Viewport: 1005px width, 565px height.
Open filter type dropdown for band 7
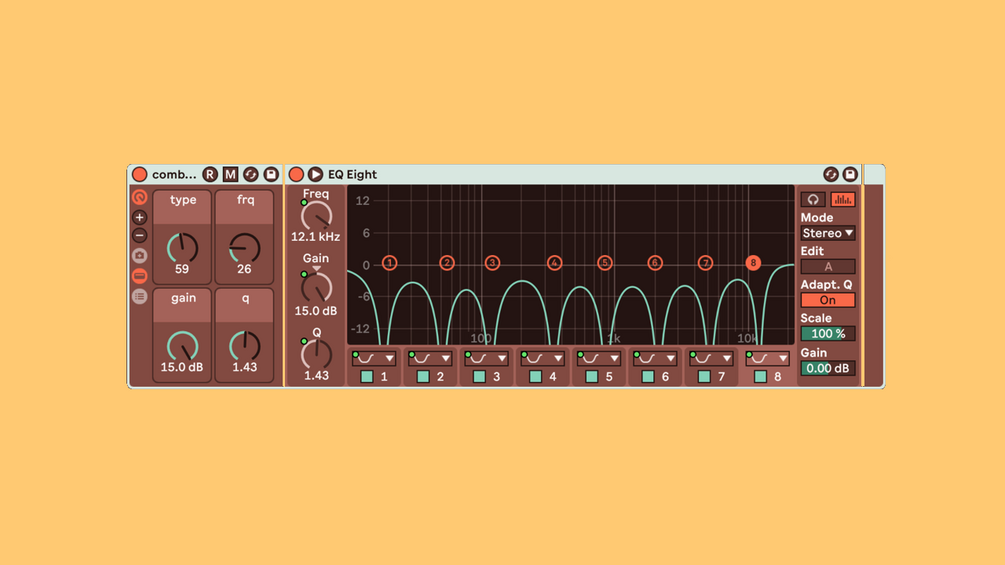coord(712,358)
